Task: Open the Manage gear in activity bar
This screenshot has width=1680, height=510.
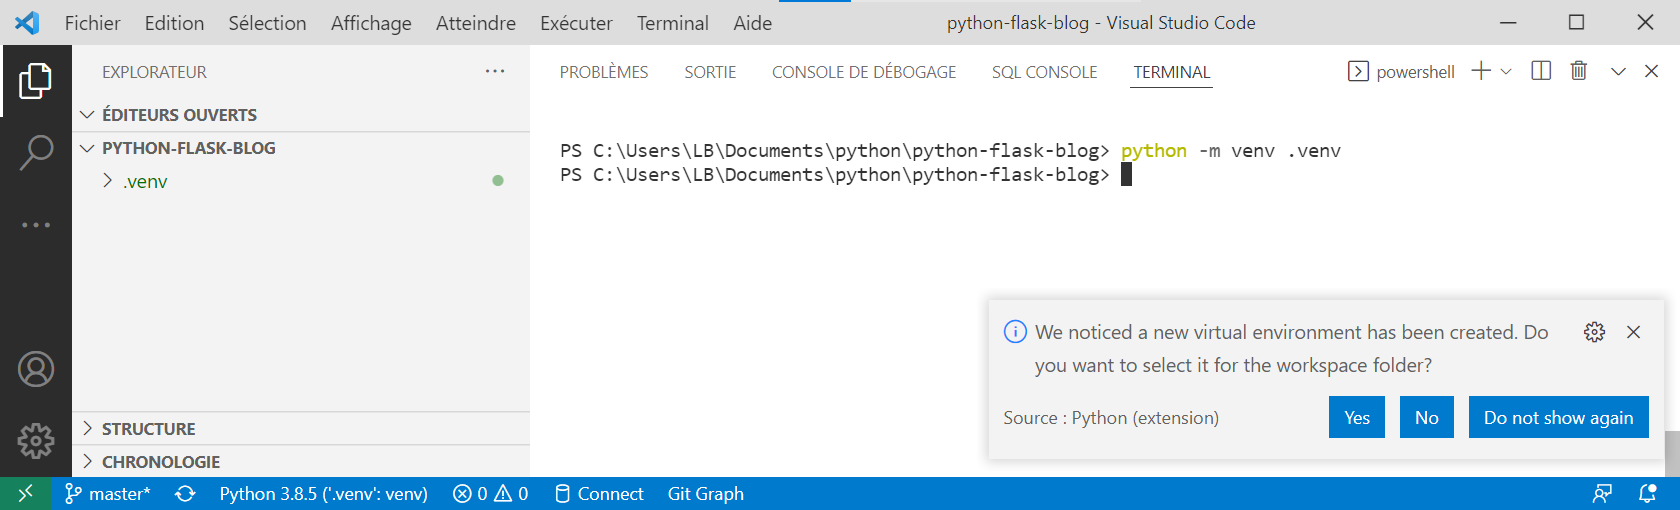Action: [36, 440]
